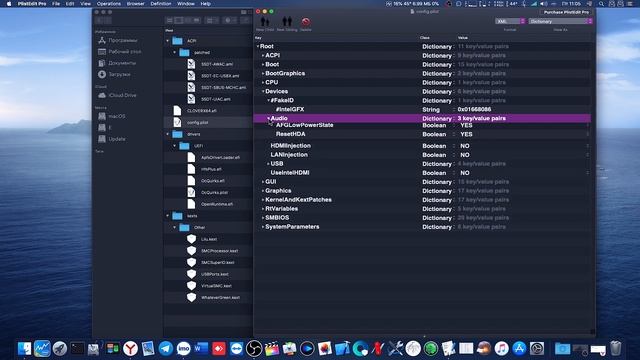Viewport: 640px width, 360px height.
Task: Expand the KernelAndKextPatches key
Action: point(263,200)
